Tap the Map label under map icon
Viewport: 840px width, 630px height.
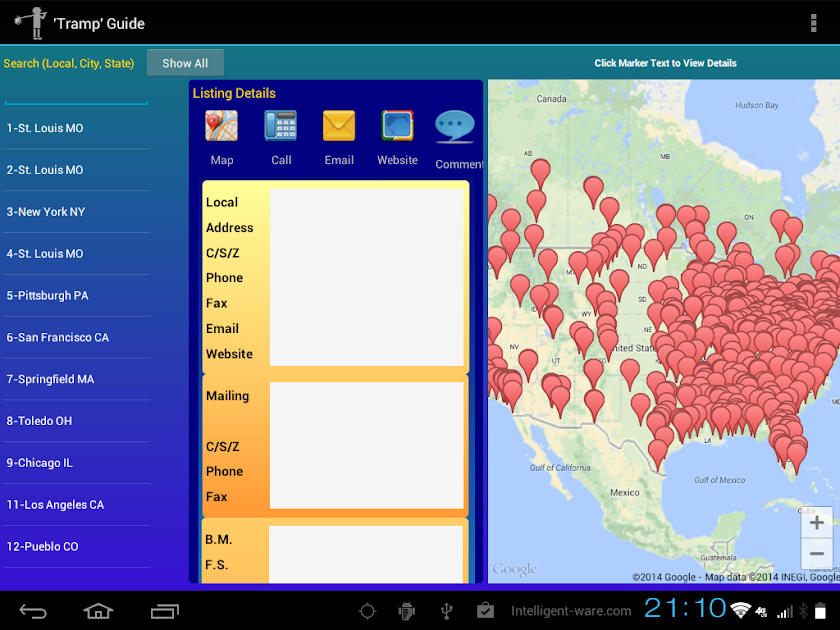tap(222, 160)
